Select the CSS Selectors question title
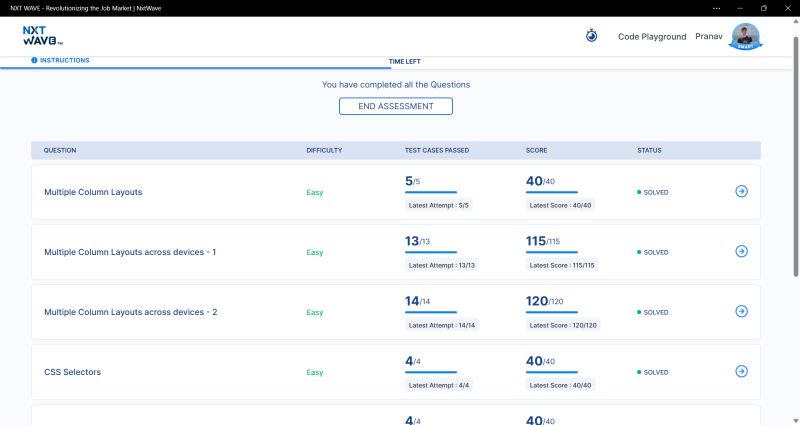Screen dimensions: 800x425 [x=72, y=372]
